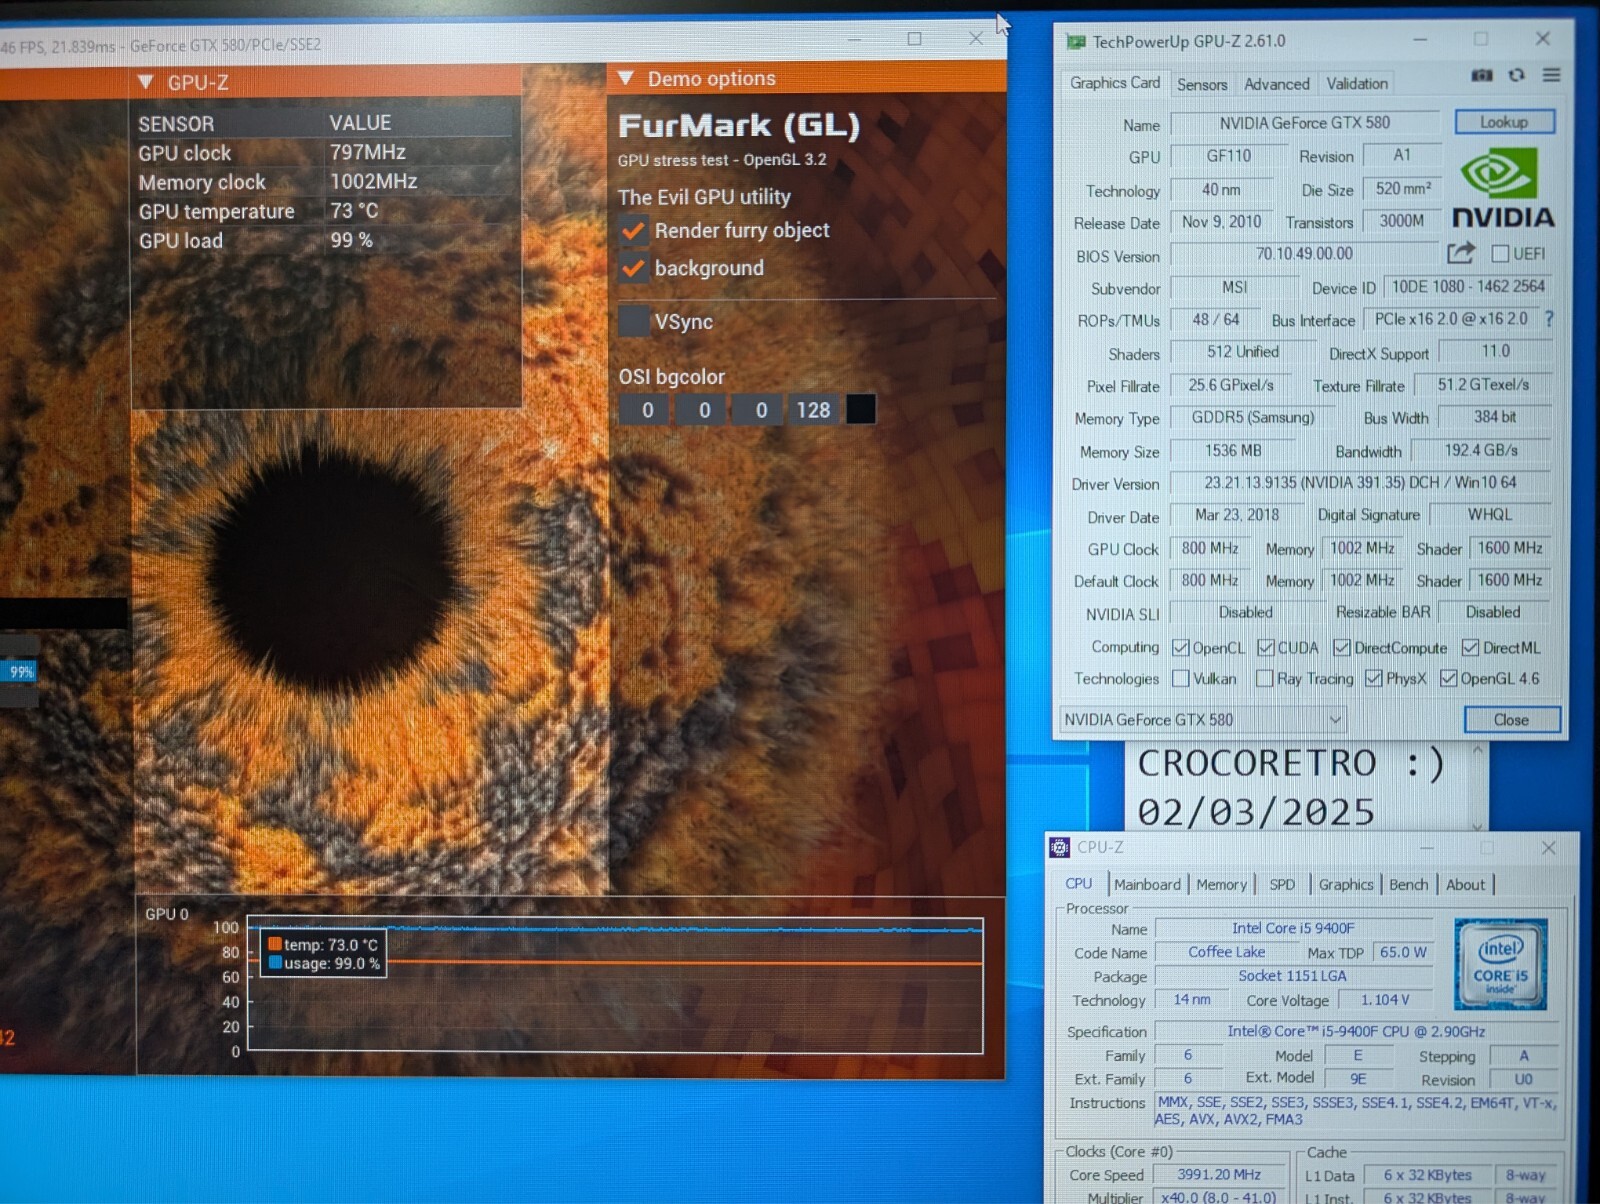This screenshot has width=1600, height=1204.
Task: Click the Device ID value 10DE 1080
Action: point(1468,287)
